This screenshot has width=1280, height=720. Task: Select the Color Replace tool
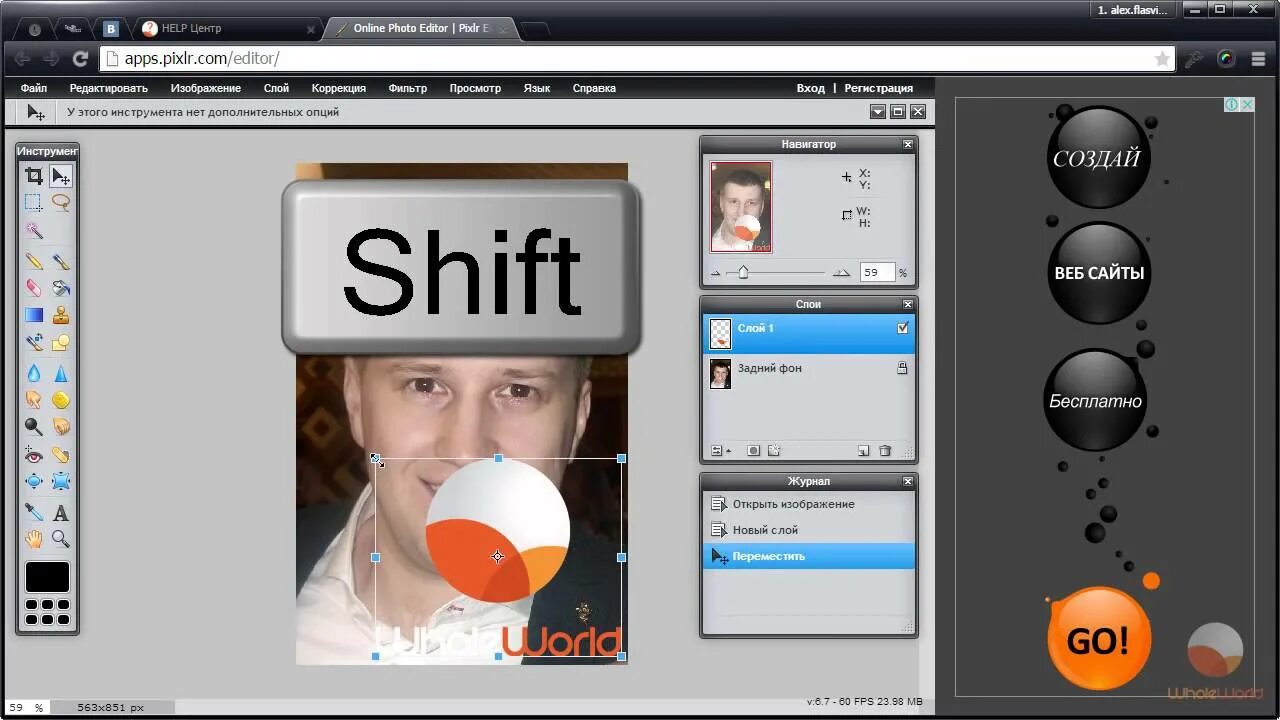[x=34, y=342]
